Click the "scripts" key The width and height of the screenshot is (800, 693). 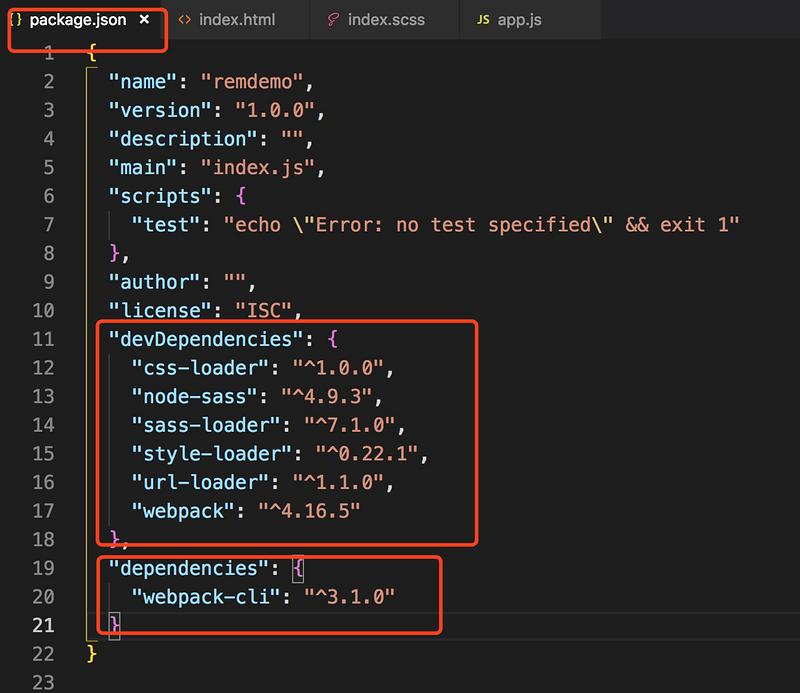point(160,195)
